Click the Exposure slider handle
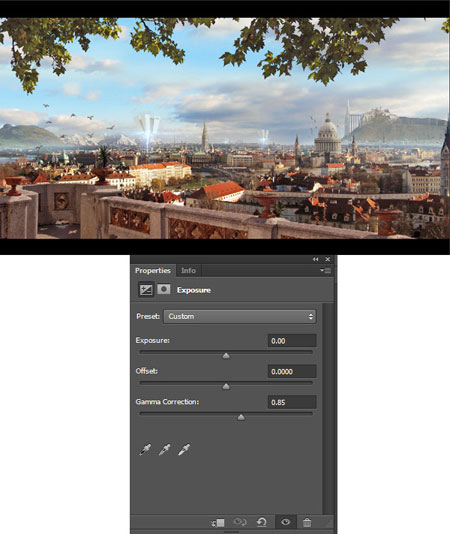This screenshot has height=534, width=450. tap(226, 356)
